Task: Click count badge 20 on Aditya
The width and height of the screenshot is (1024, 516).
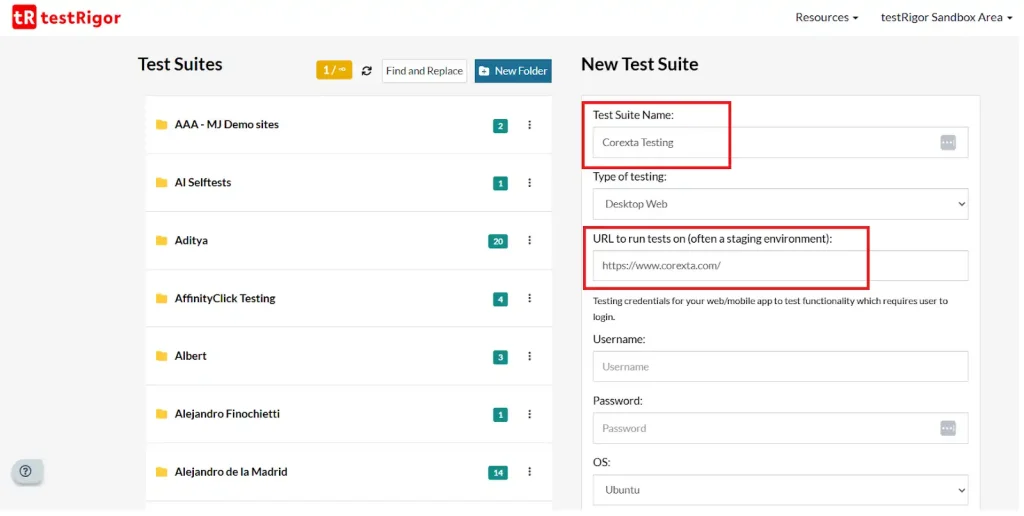Action: click(x=498, y=242)
